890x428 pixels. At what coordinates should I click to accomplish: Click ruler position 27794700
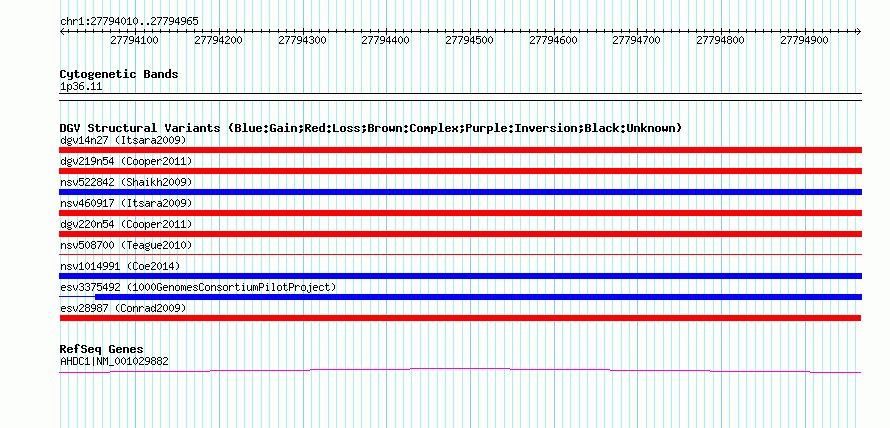click(637, 41)
